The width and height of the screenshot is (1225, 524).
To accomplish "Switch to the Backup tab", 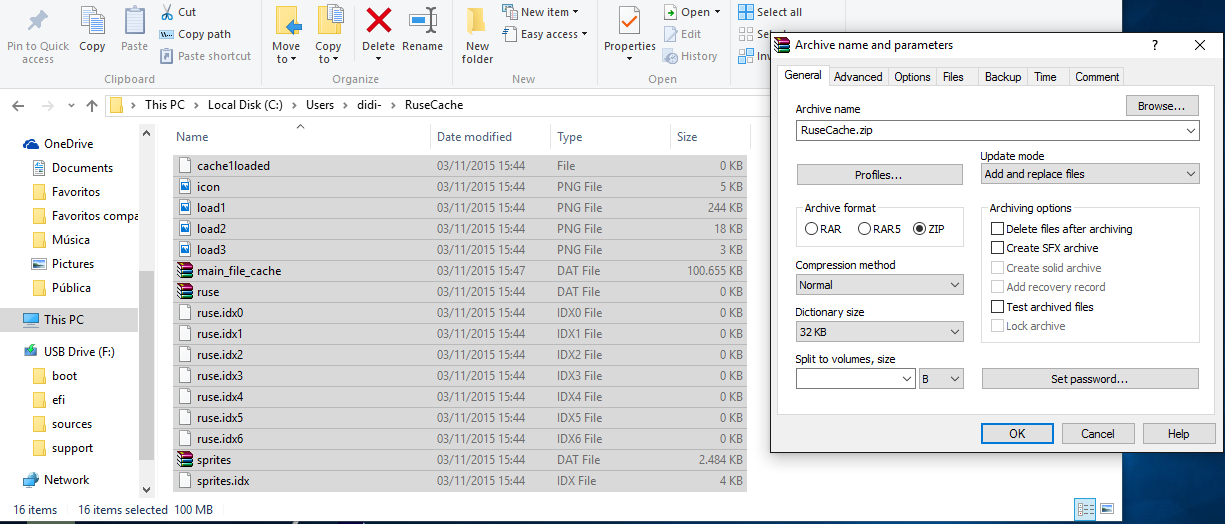I will pos(1003,77).
